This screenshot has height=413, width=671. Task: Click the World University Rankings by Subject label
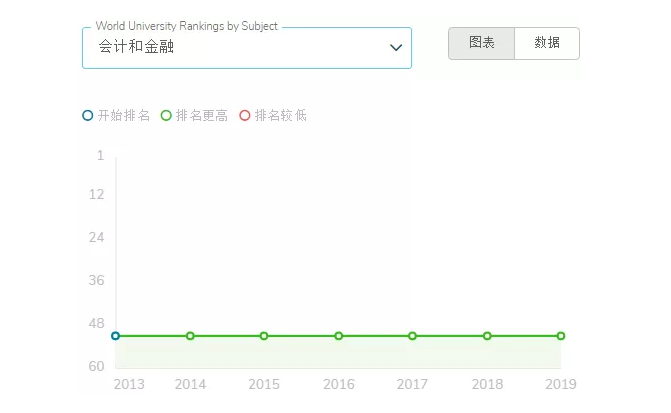pos(187,26)
